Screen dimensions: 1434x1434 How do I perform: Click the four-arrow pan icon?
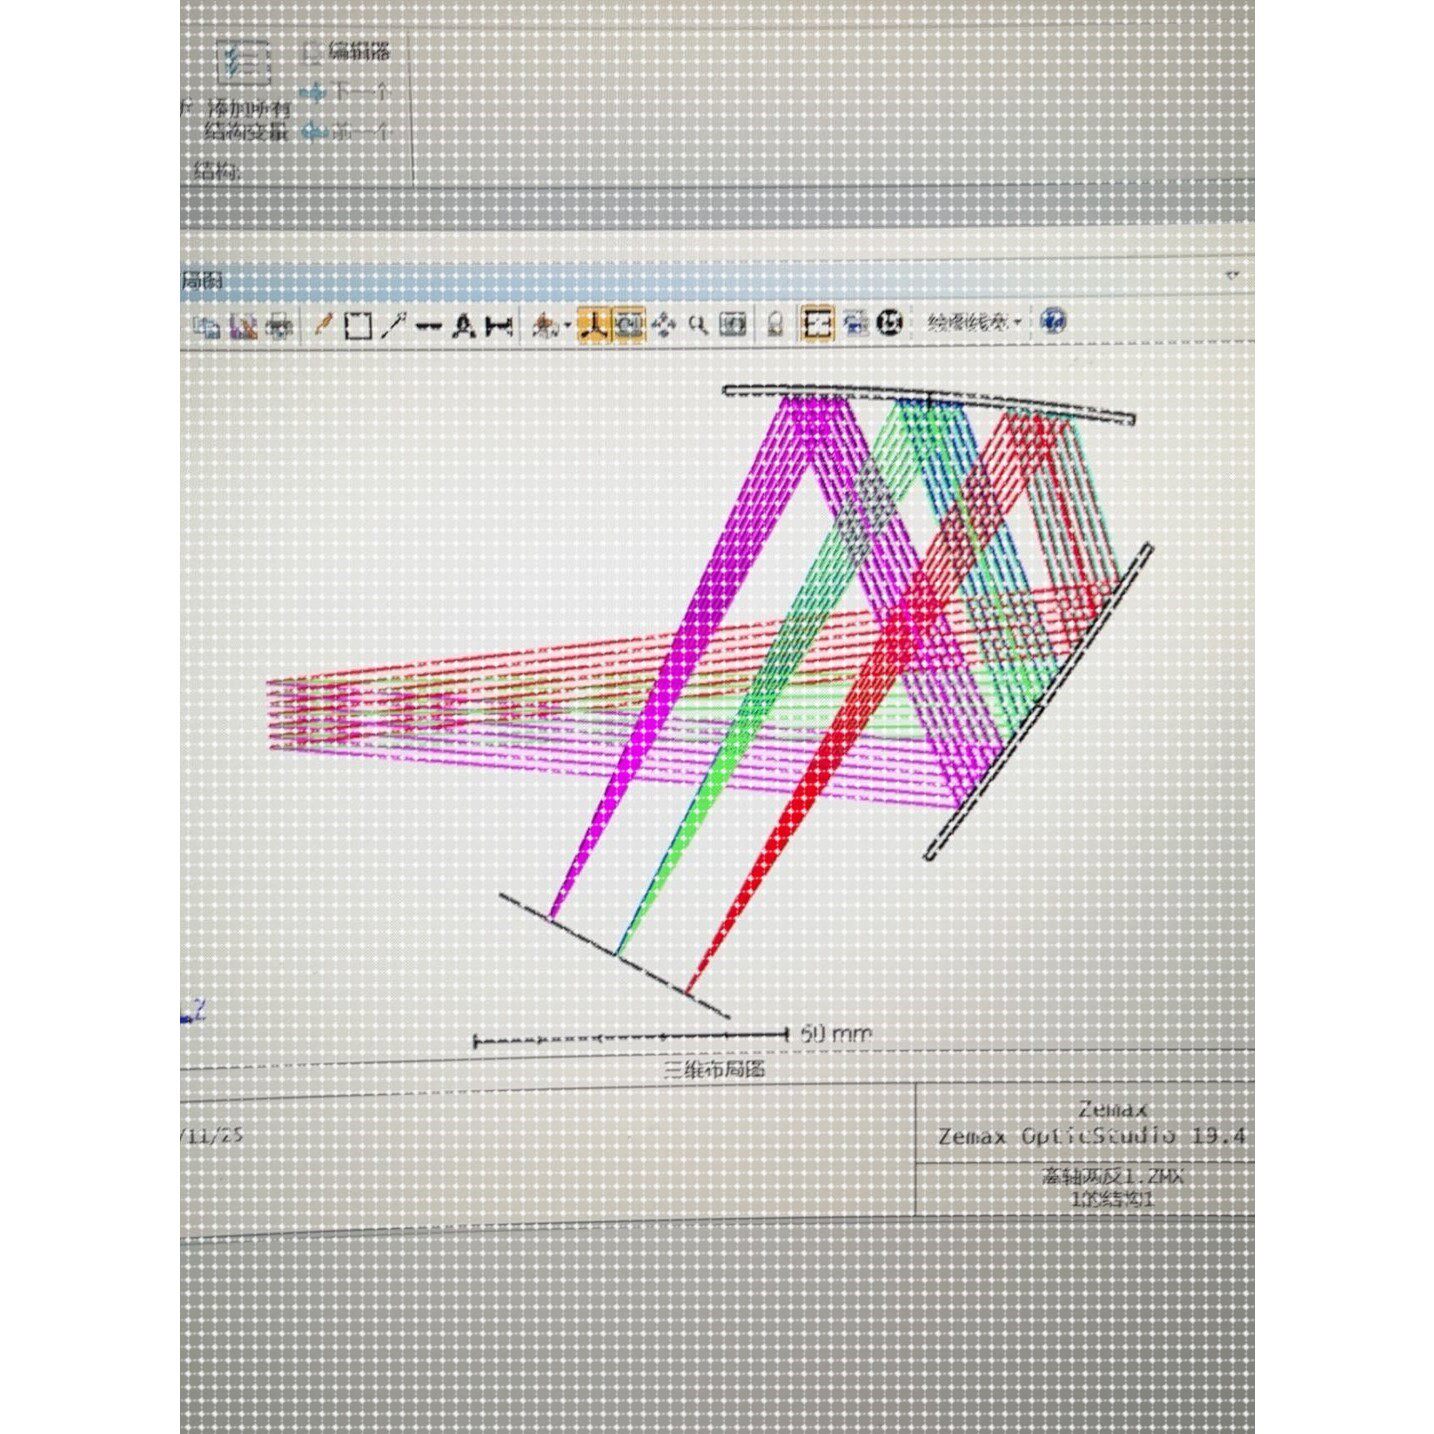[663, 325]
